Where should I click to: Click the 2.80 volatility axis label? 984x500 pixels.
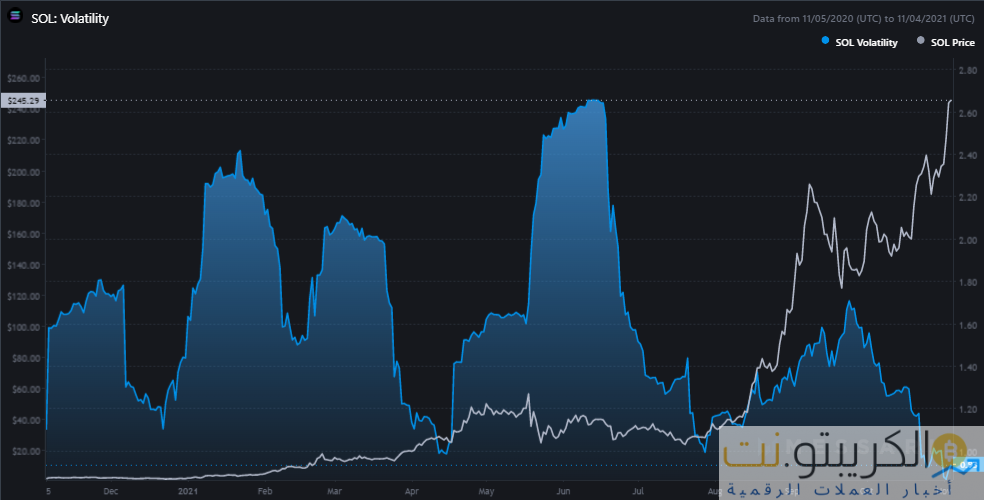966,71
